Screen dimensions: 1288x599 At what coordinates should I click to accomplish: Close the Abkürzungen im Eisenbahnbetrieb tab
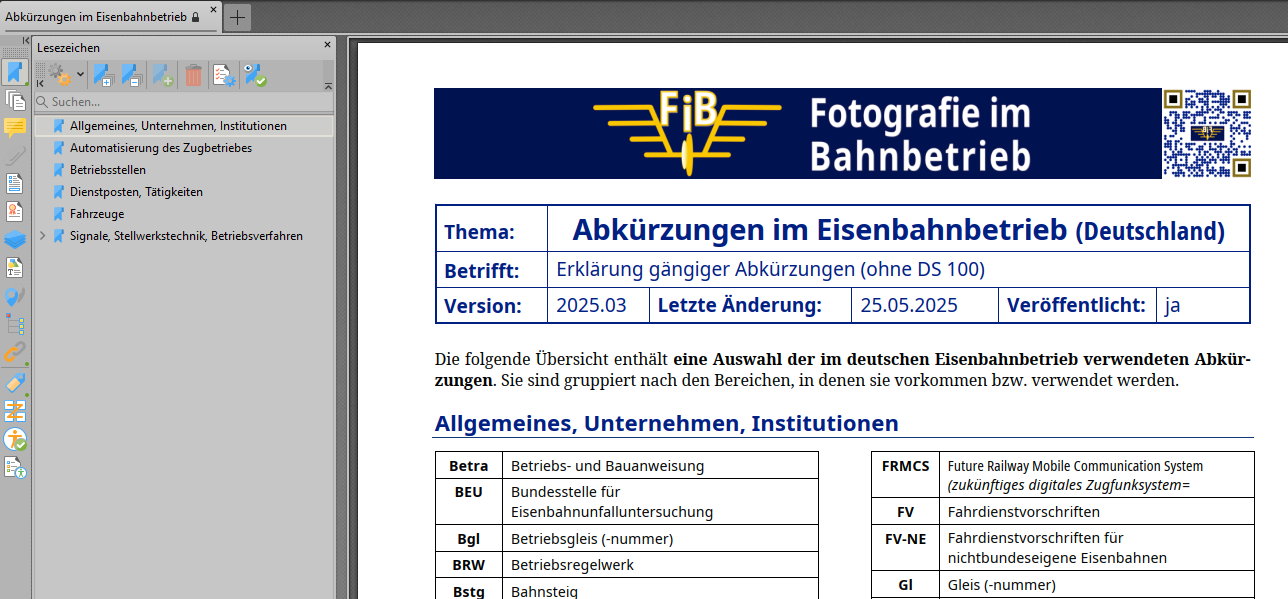point(213,10)
